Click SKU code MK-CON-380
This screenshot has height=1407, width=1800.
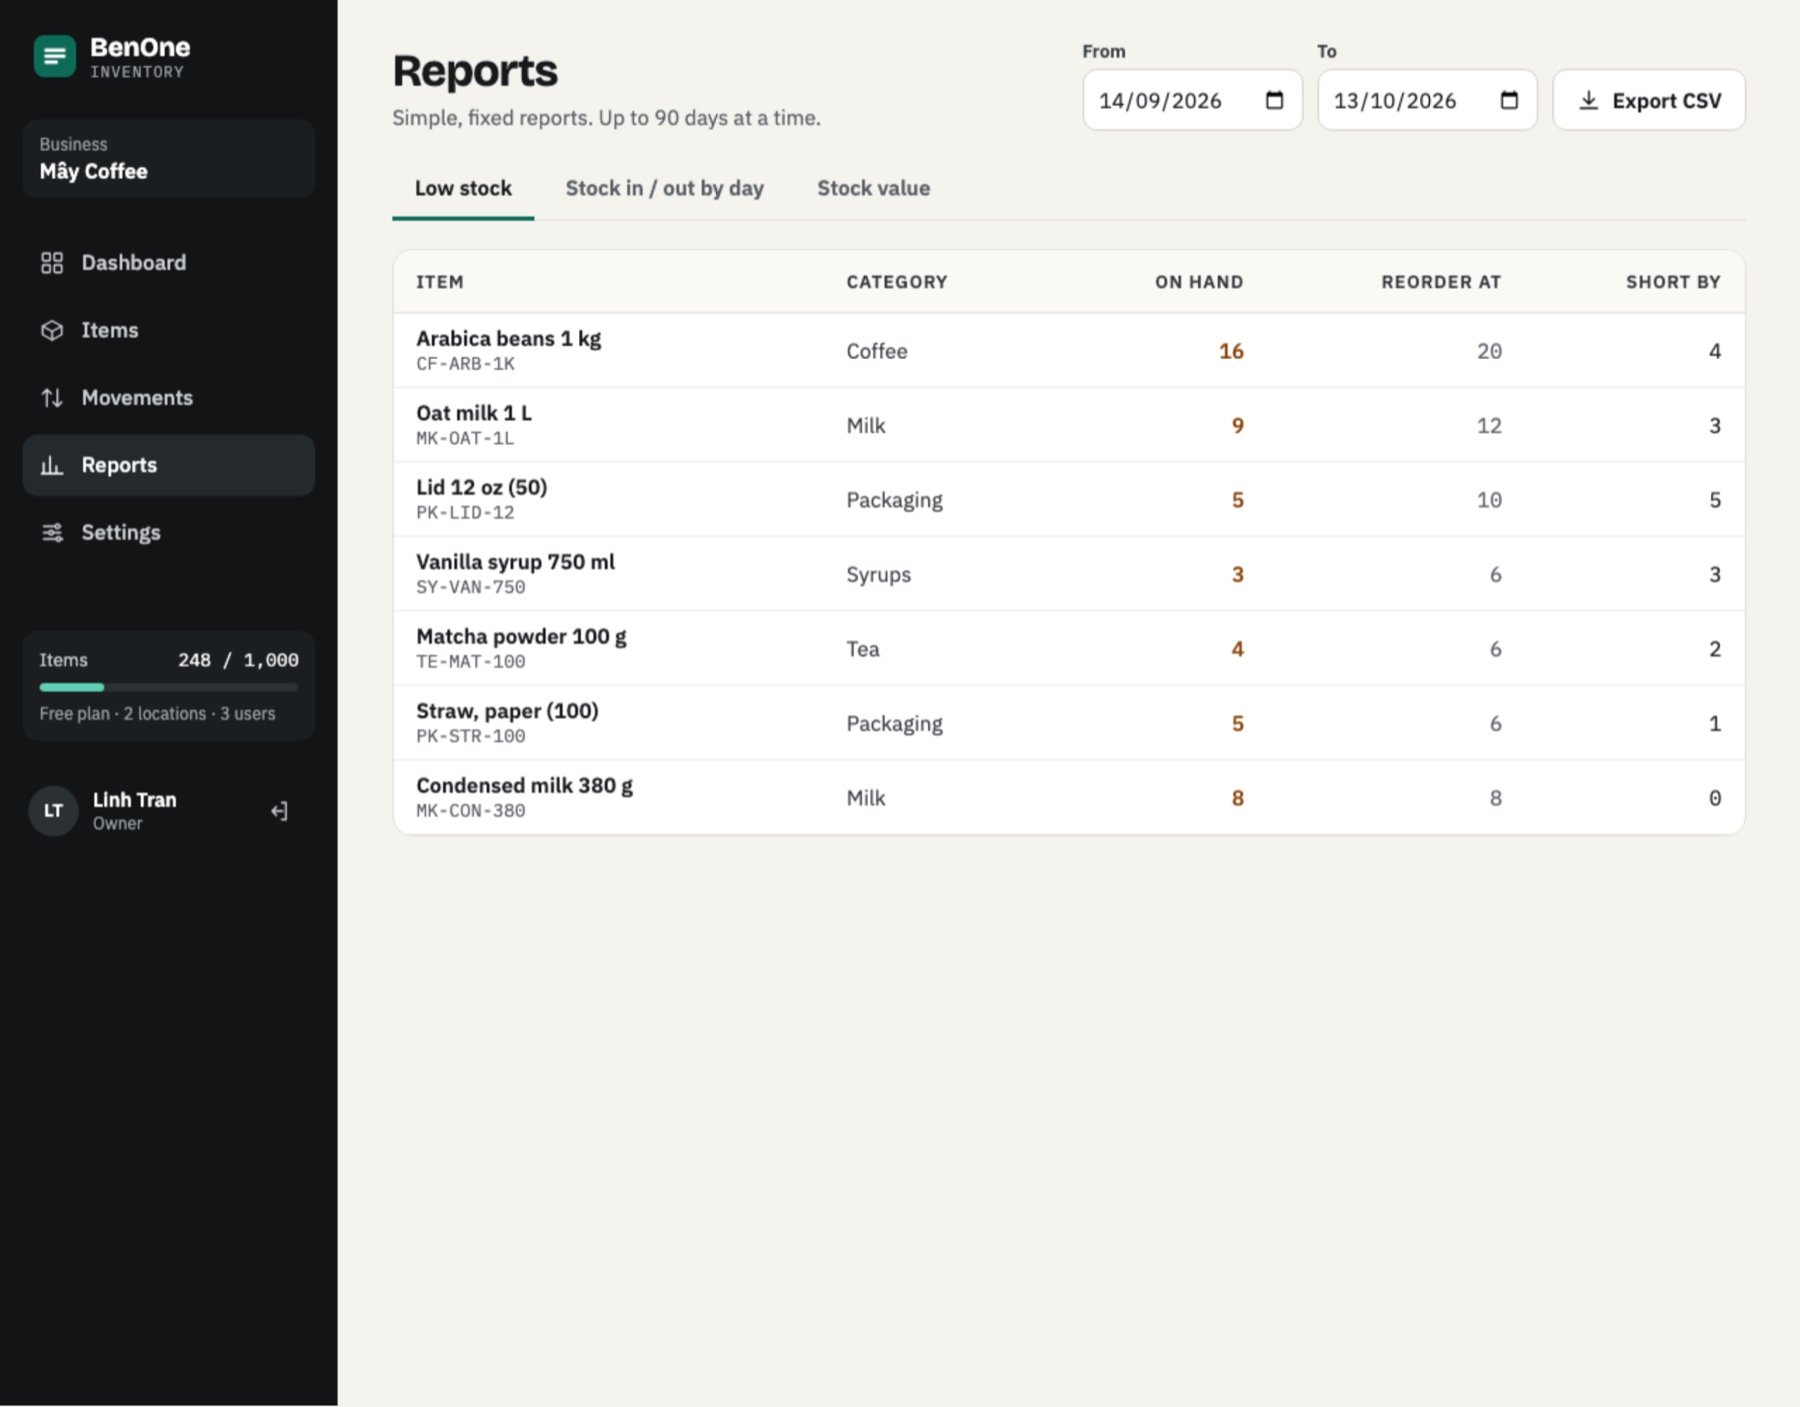pos(470,811)
